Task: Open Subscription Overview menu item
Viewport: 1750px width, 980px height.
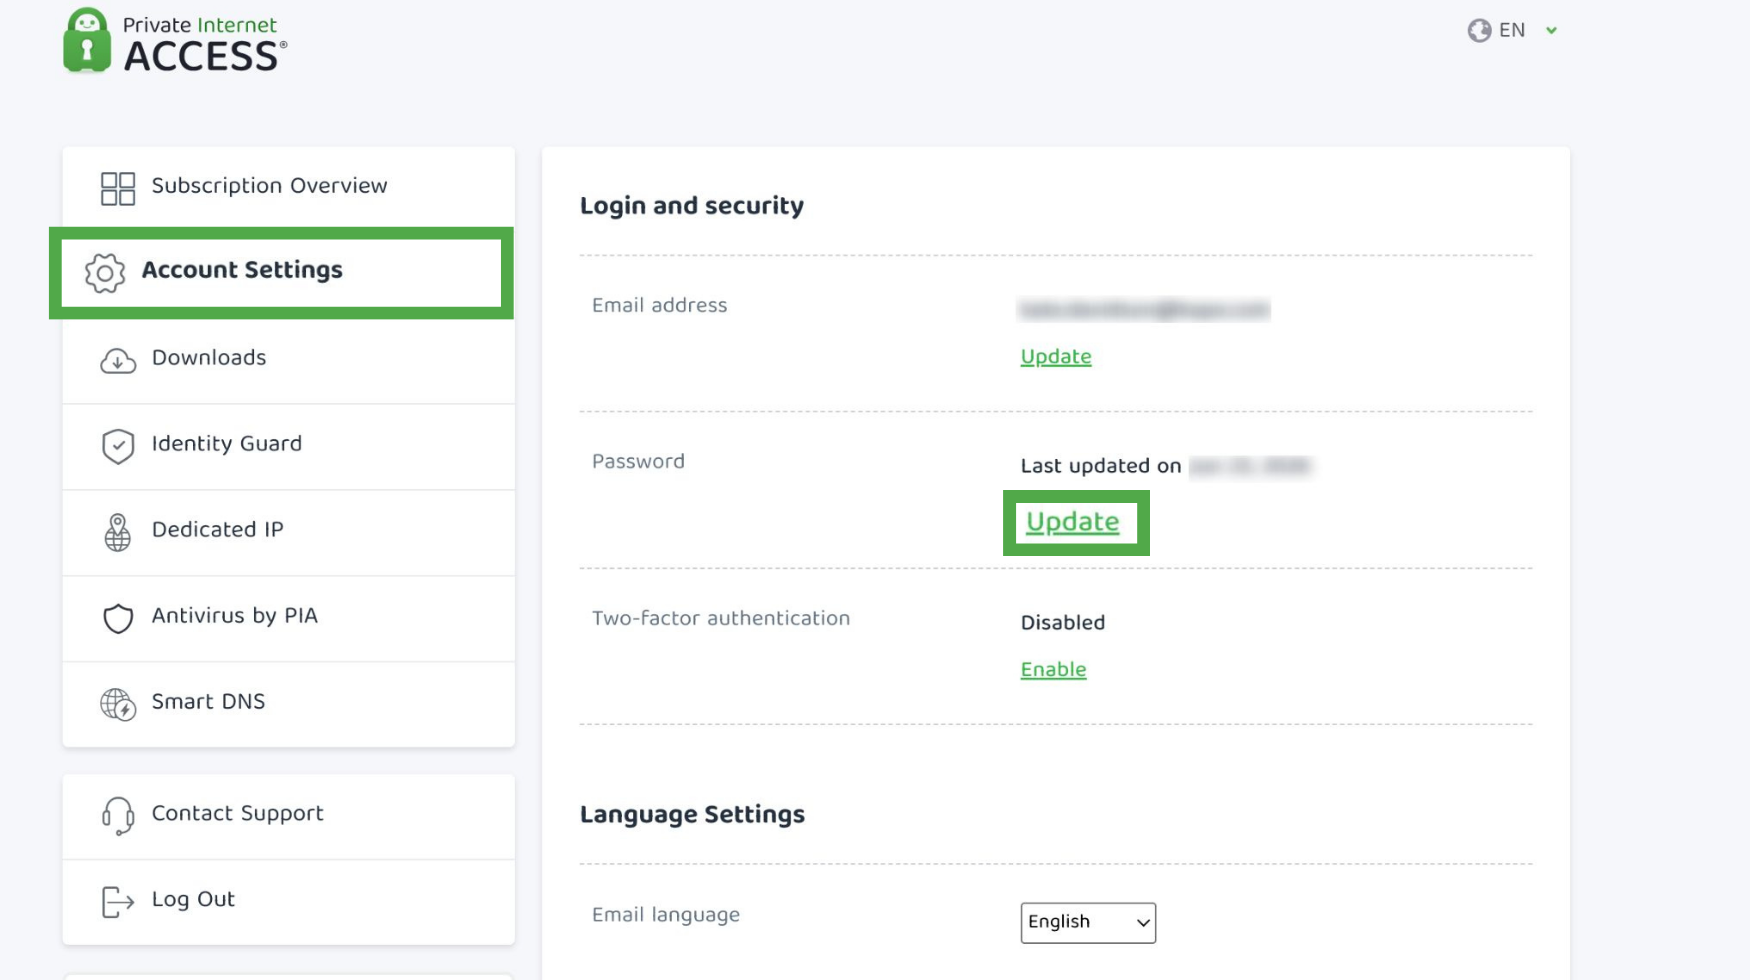Action: click(289, 187)
